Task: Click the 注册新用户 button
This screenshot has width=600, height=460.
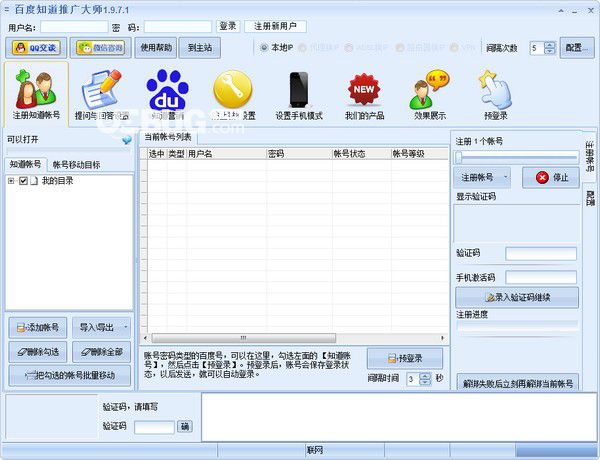Action: pos(275,26)
